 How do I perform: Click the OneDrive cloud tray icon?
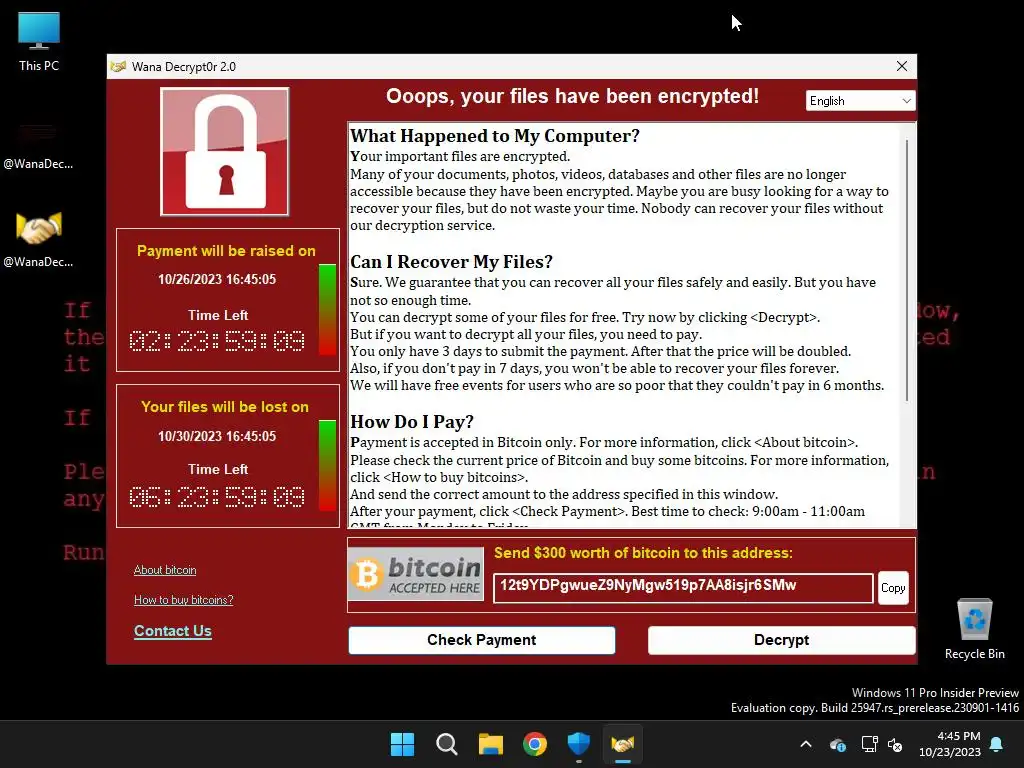coord(838,744)
